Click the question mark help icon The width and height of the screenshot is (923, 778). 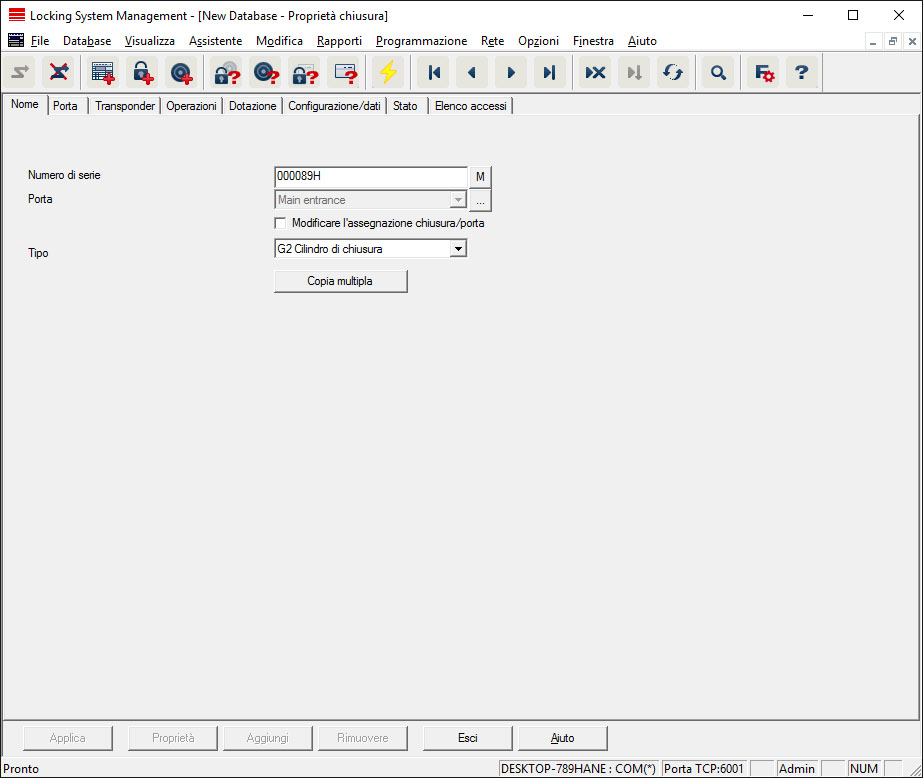[x=801, y=73]
